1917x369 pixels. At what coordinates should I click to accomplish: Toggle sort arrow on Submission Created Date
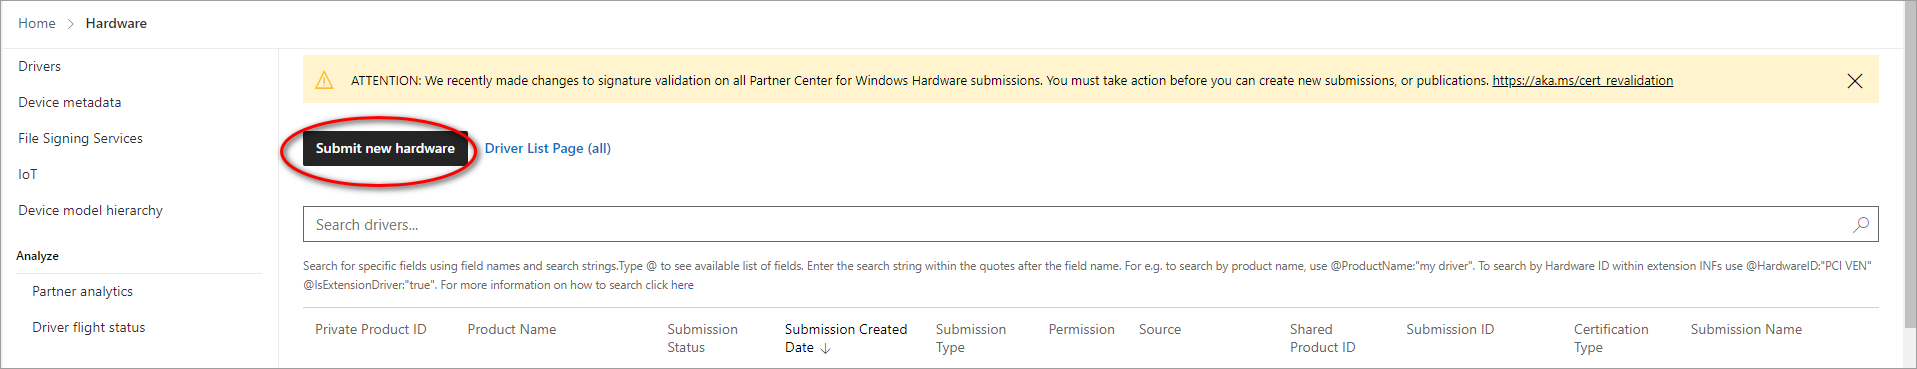[825, 348]
